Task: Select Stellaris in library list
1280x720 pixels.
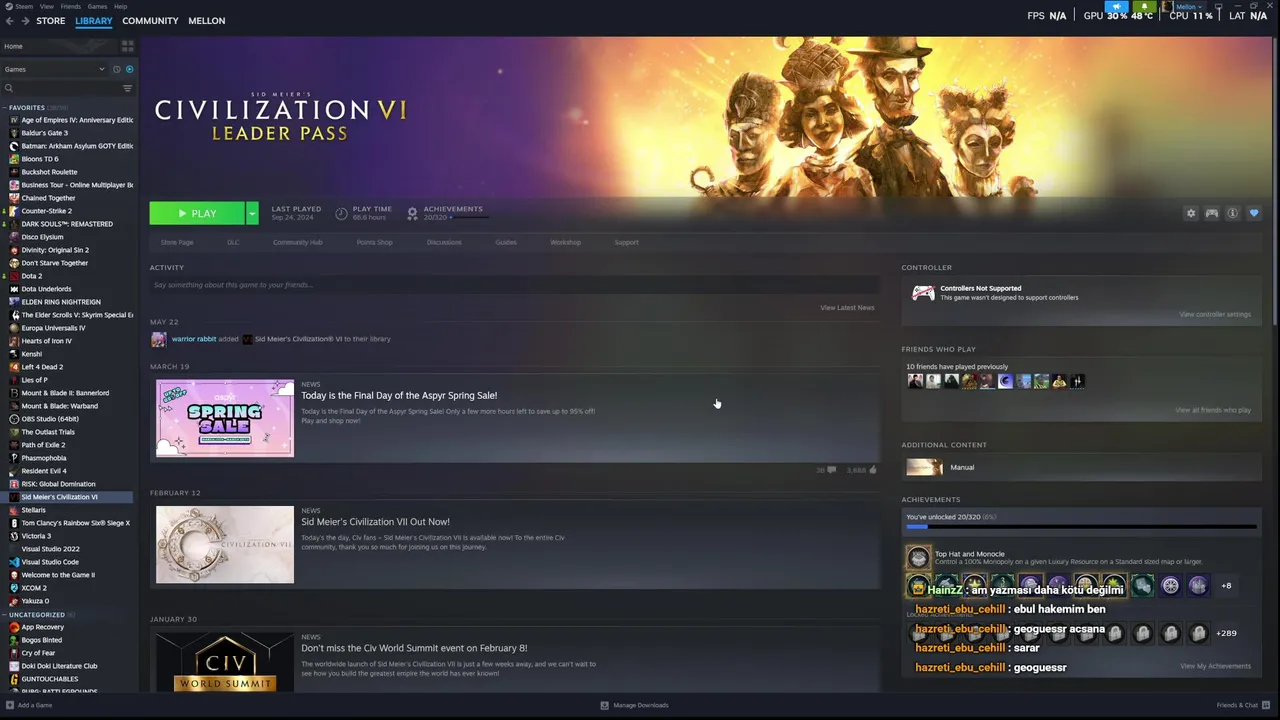Action: coord(33,510)
